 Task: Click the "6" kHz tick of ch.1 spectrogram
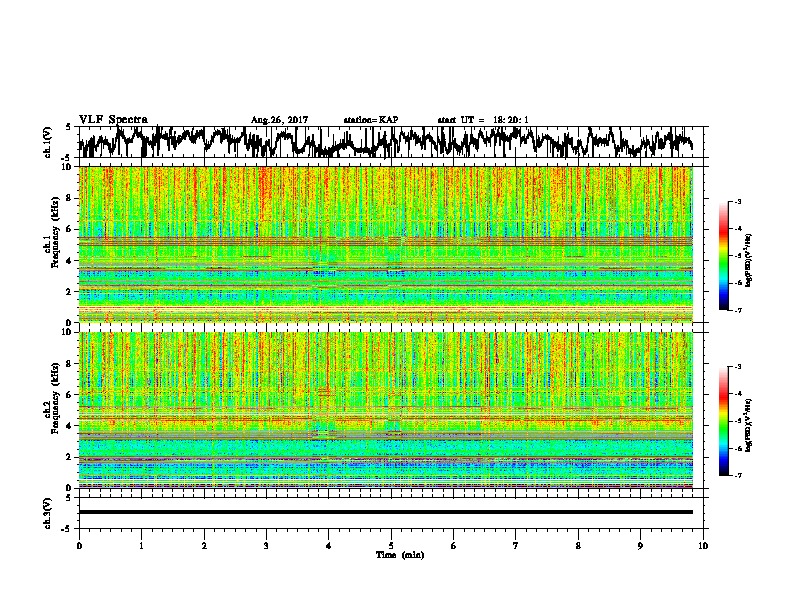click(70, 229)
